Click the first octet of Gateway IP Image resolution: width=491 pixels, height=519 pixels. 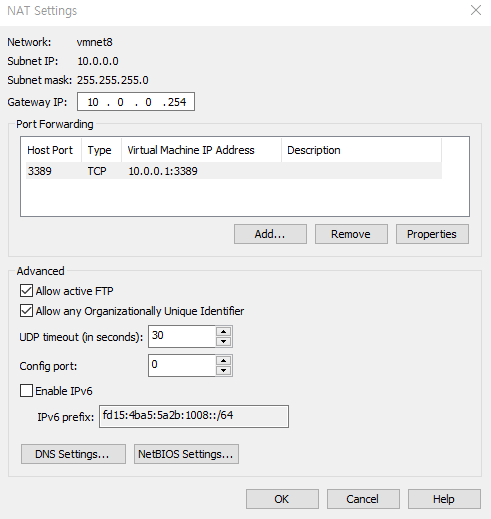(x=93, y=102)
